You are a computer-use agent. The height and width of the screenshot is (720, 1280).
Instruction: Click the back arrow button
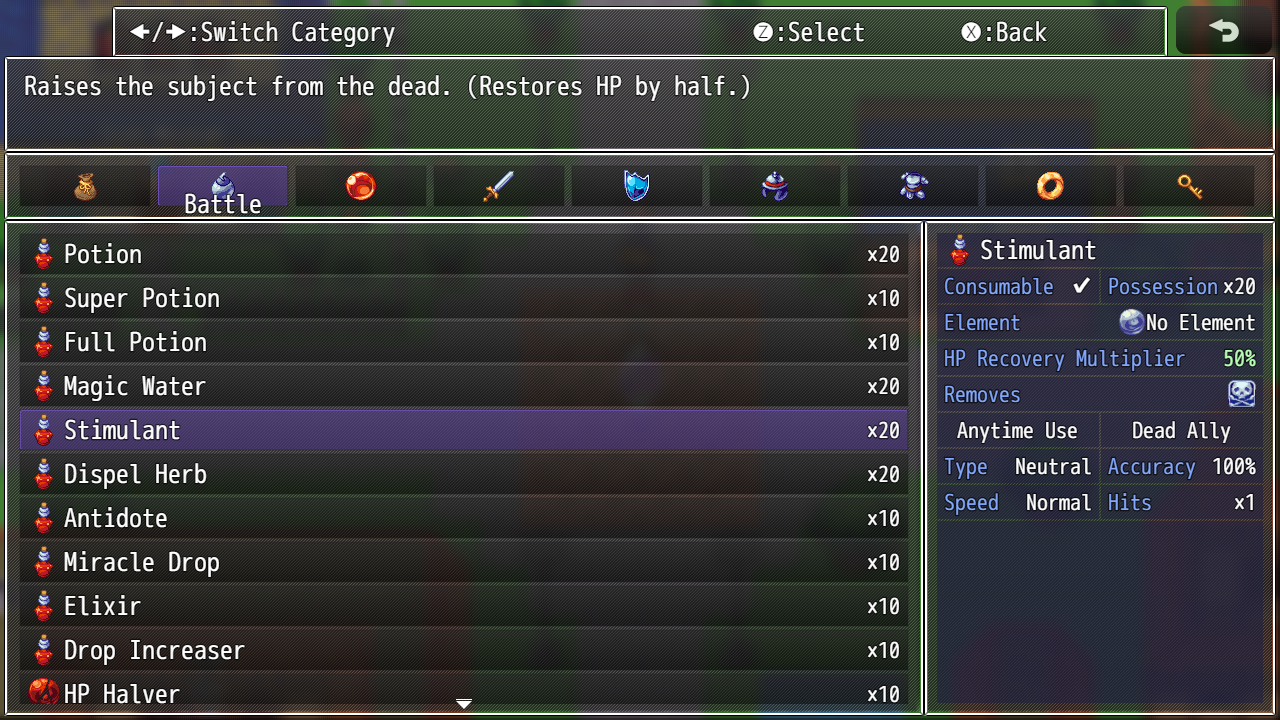tap(1224, 31)
